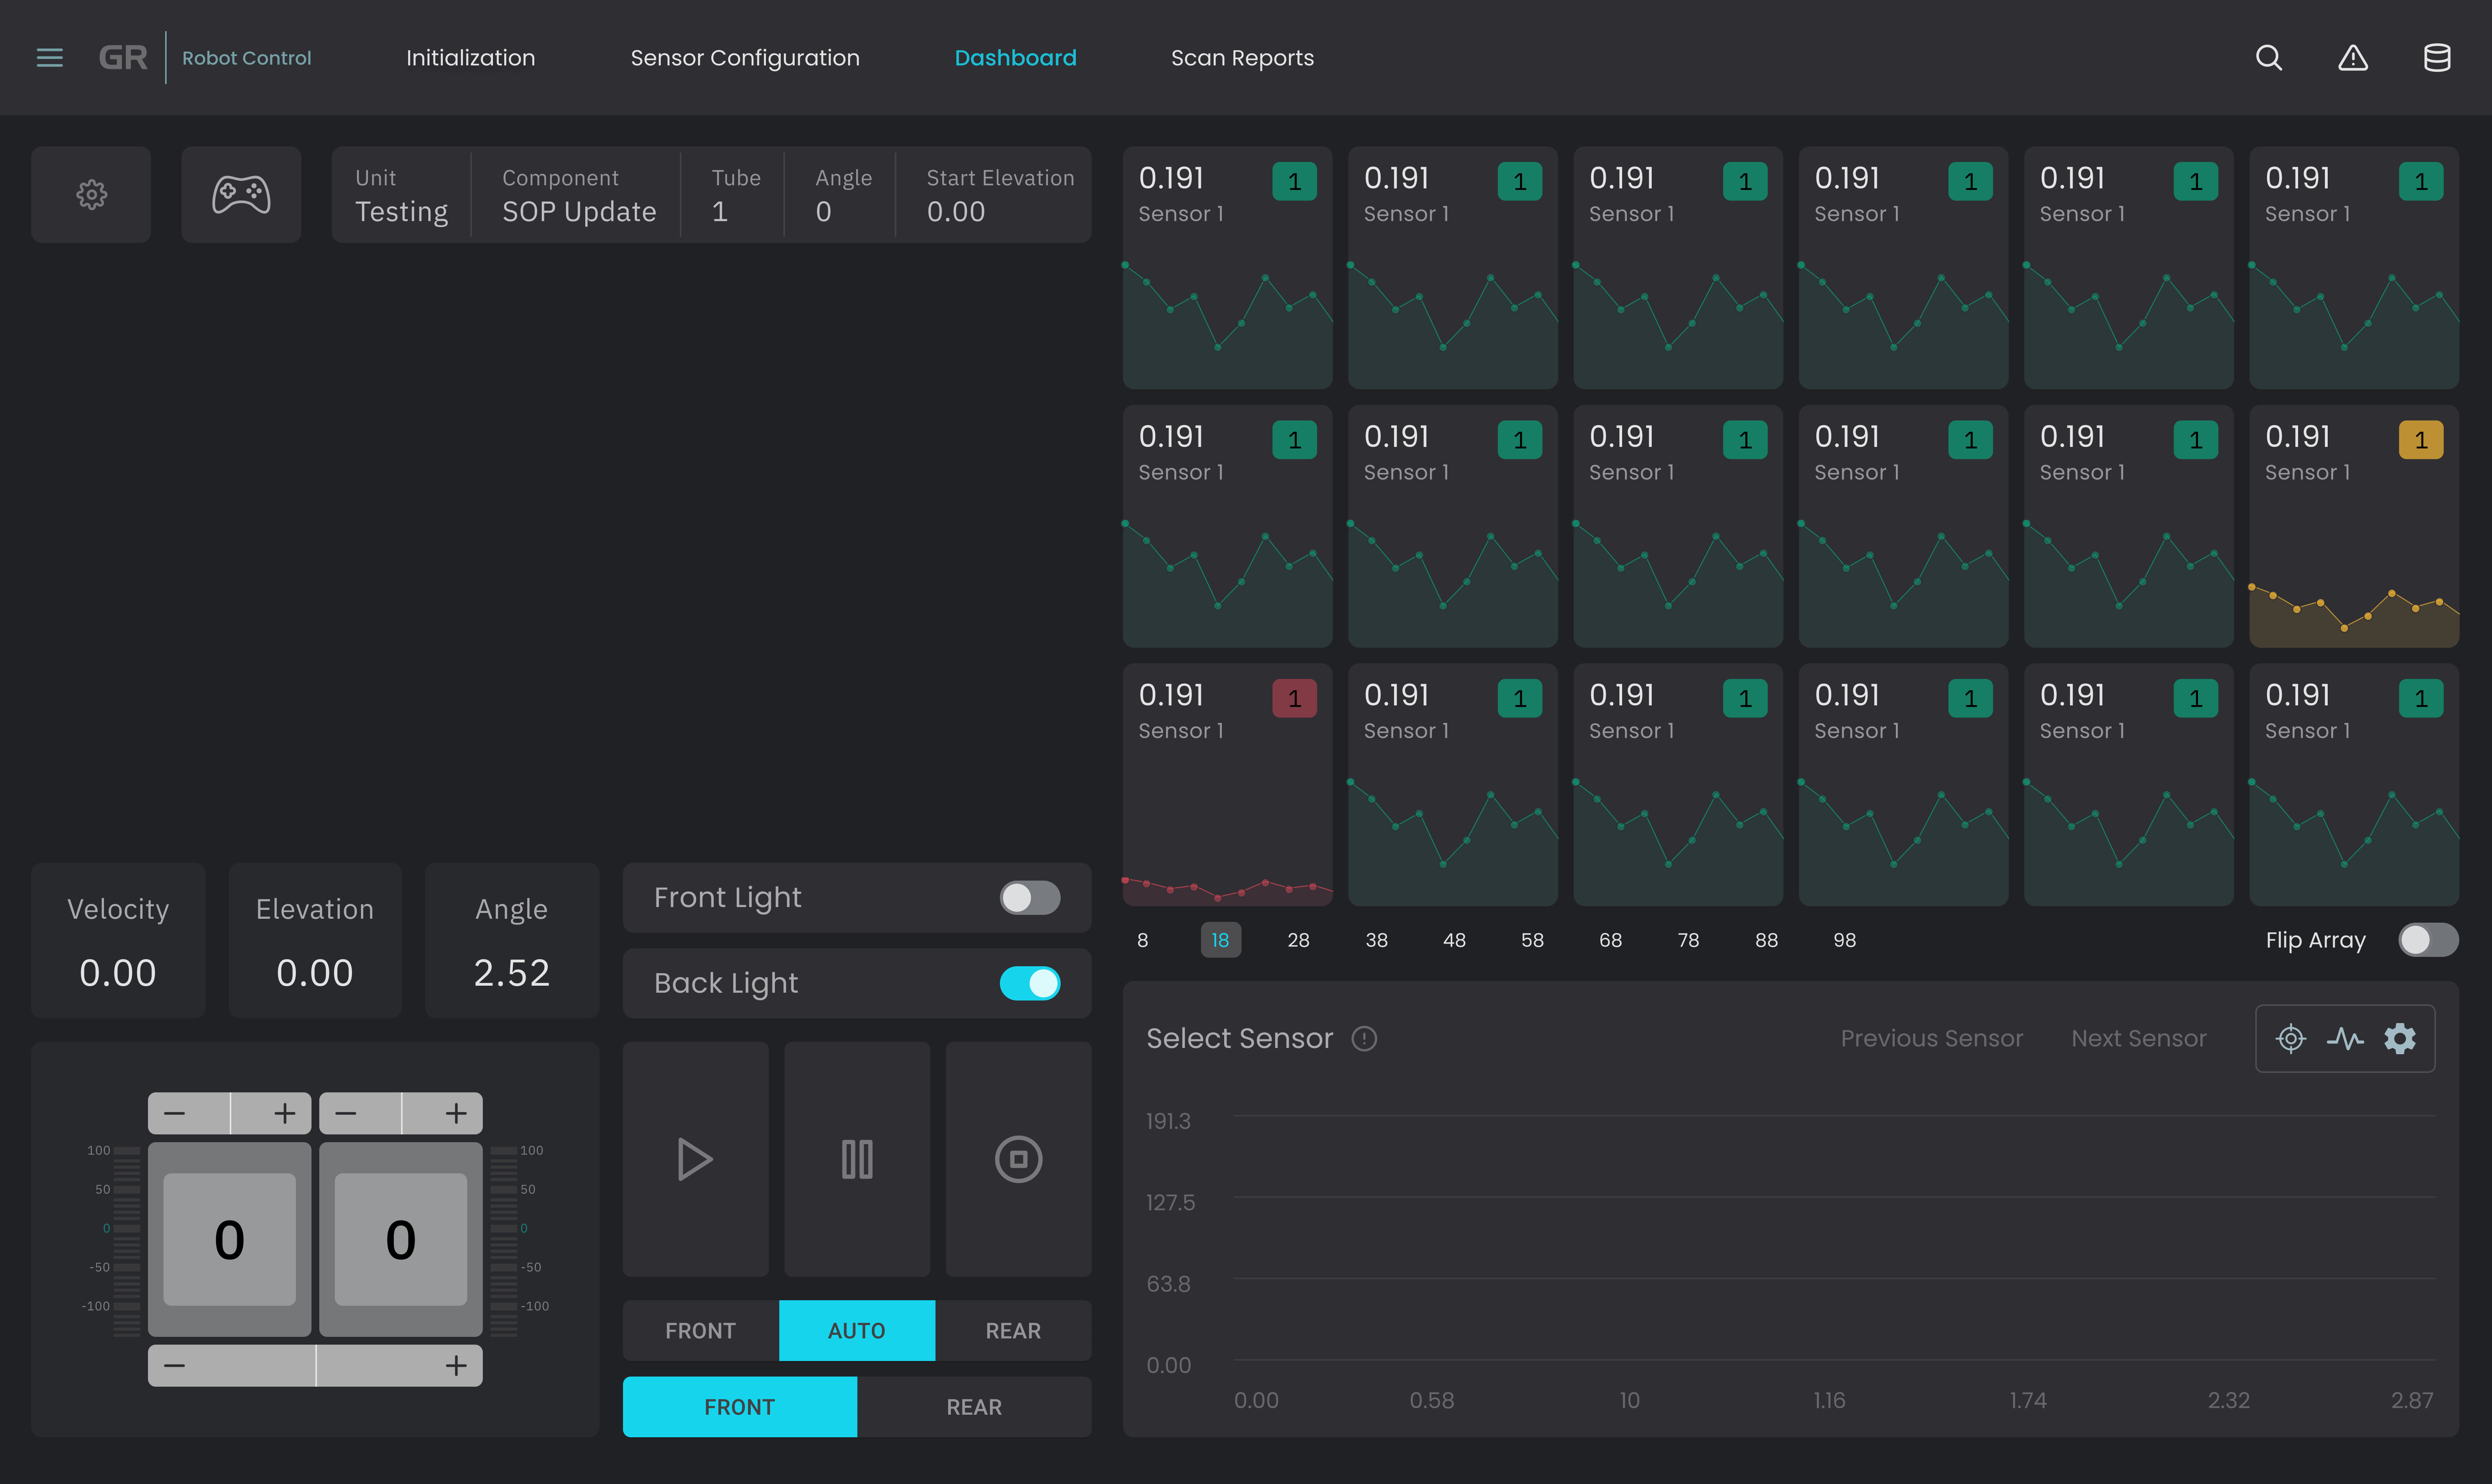Click the gamepad controller icon
2492x1484 pixels.
[x=241, y=195]
